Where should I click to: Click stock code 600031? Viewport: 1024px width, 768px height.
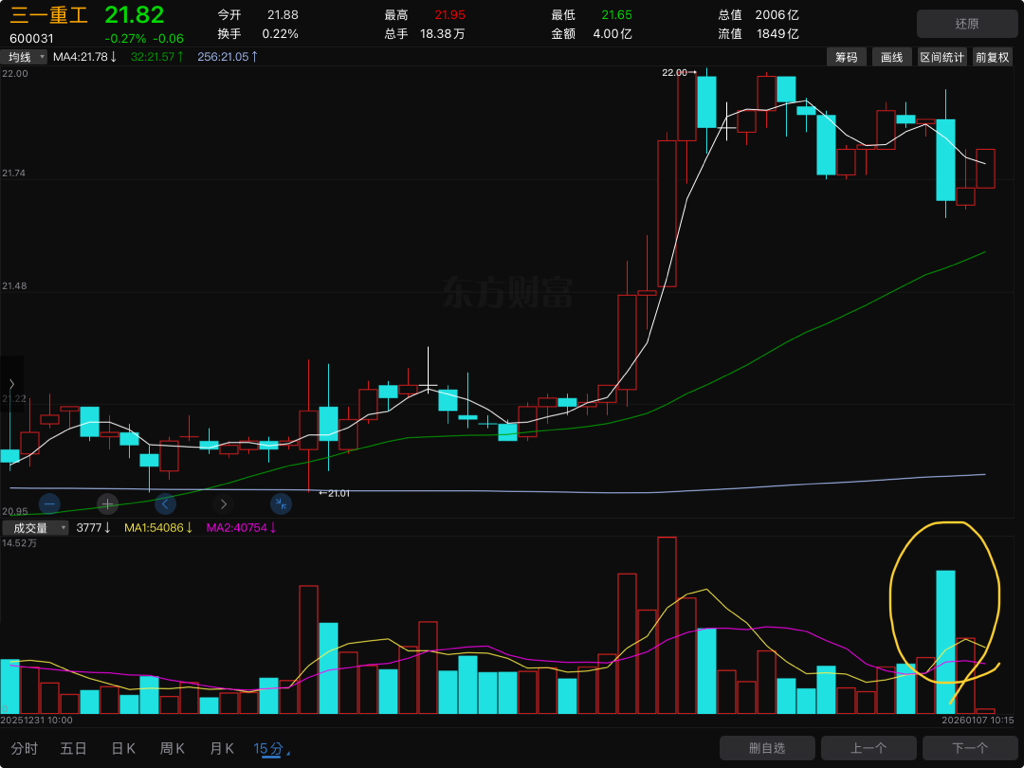31,39
